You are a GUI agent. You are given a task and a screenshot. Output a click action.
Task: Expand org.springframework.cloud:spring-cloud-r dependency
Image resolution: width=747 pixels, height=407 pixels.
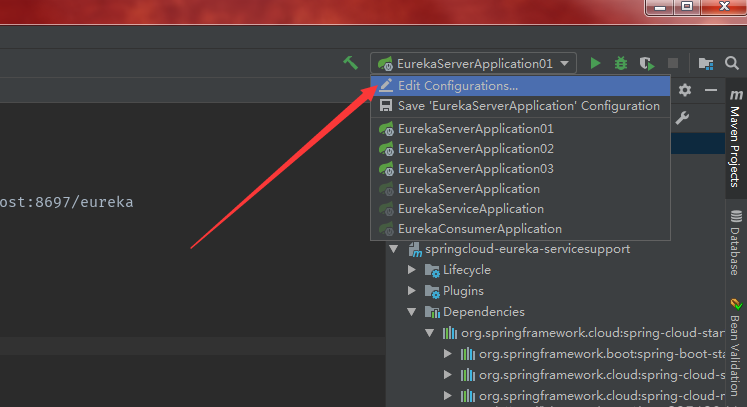point(448,396)
